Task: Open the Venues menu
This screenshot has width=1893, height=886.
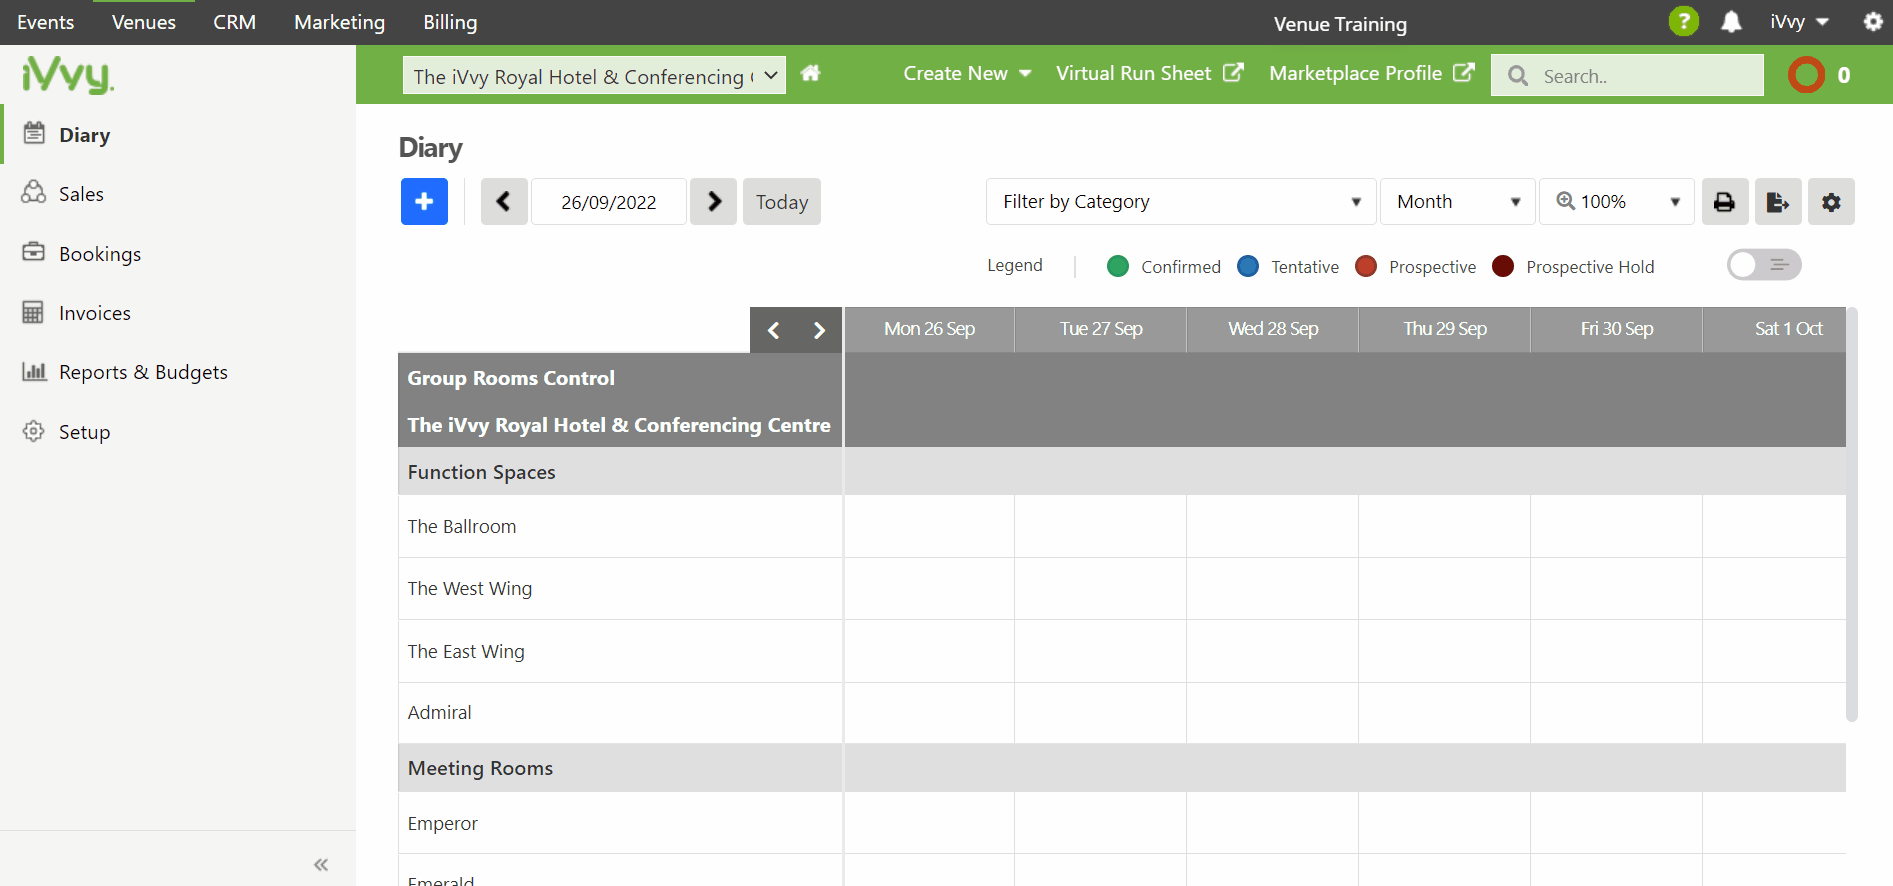Action: [143, 22]
